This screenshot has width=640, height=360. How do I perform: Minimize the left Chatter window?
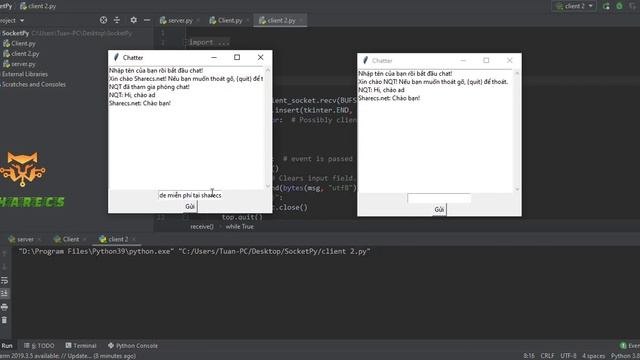click(214, 57)
